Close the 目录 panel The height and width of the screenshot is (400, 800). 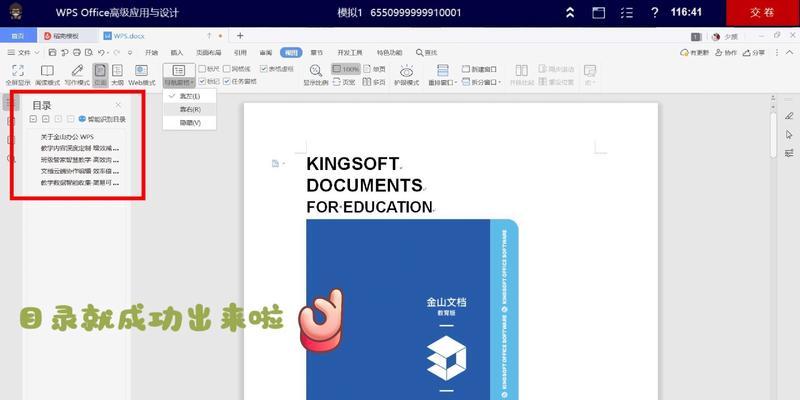[118, 105]
